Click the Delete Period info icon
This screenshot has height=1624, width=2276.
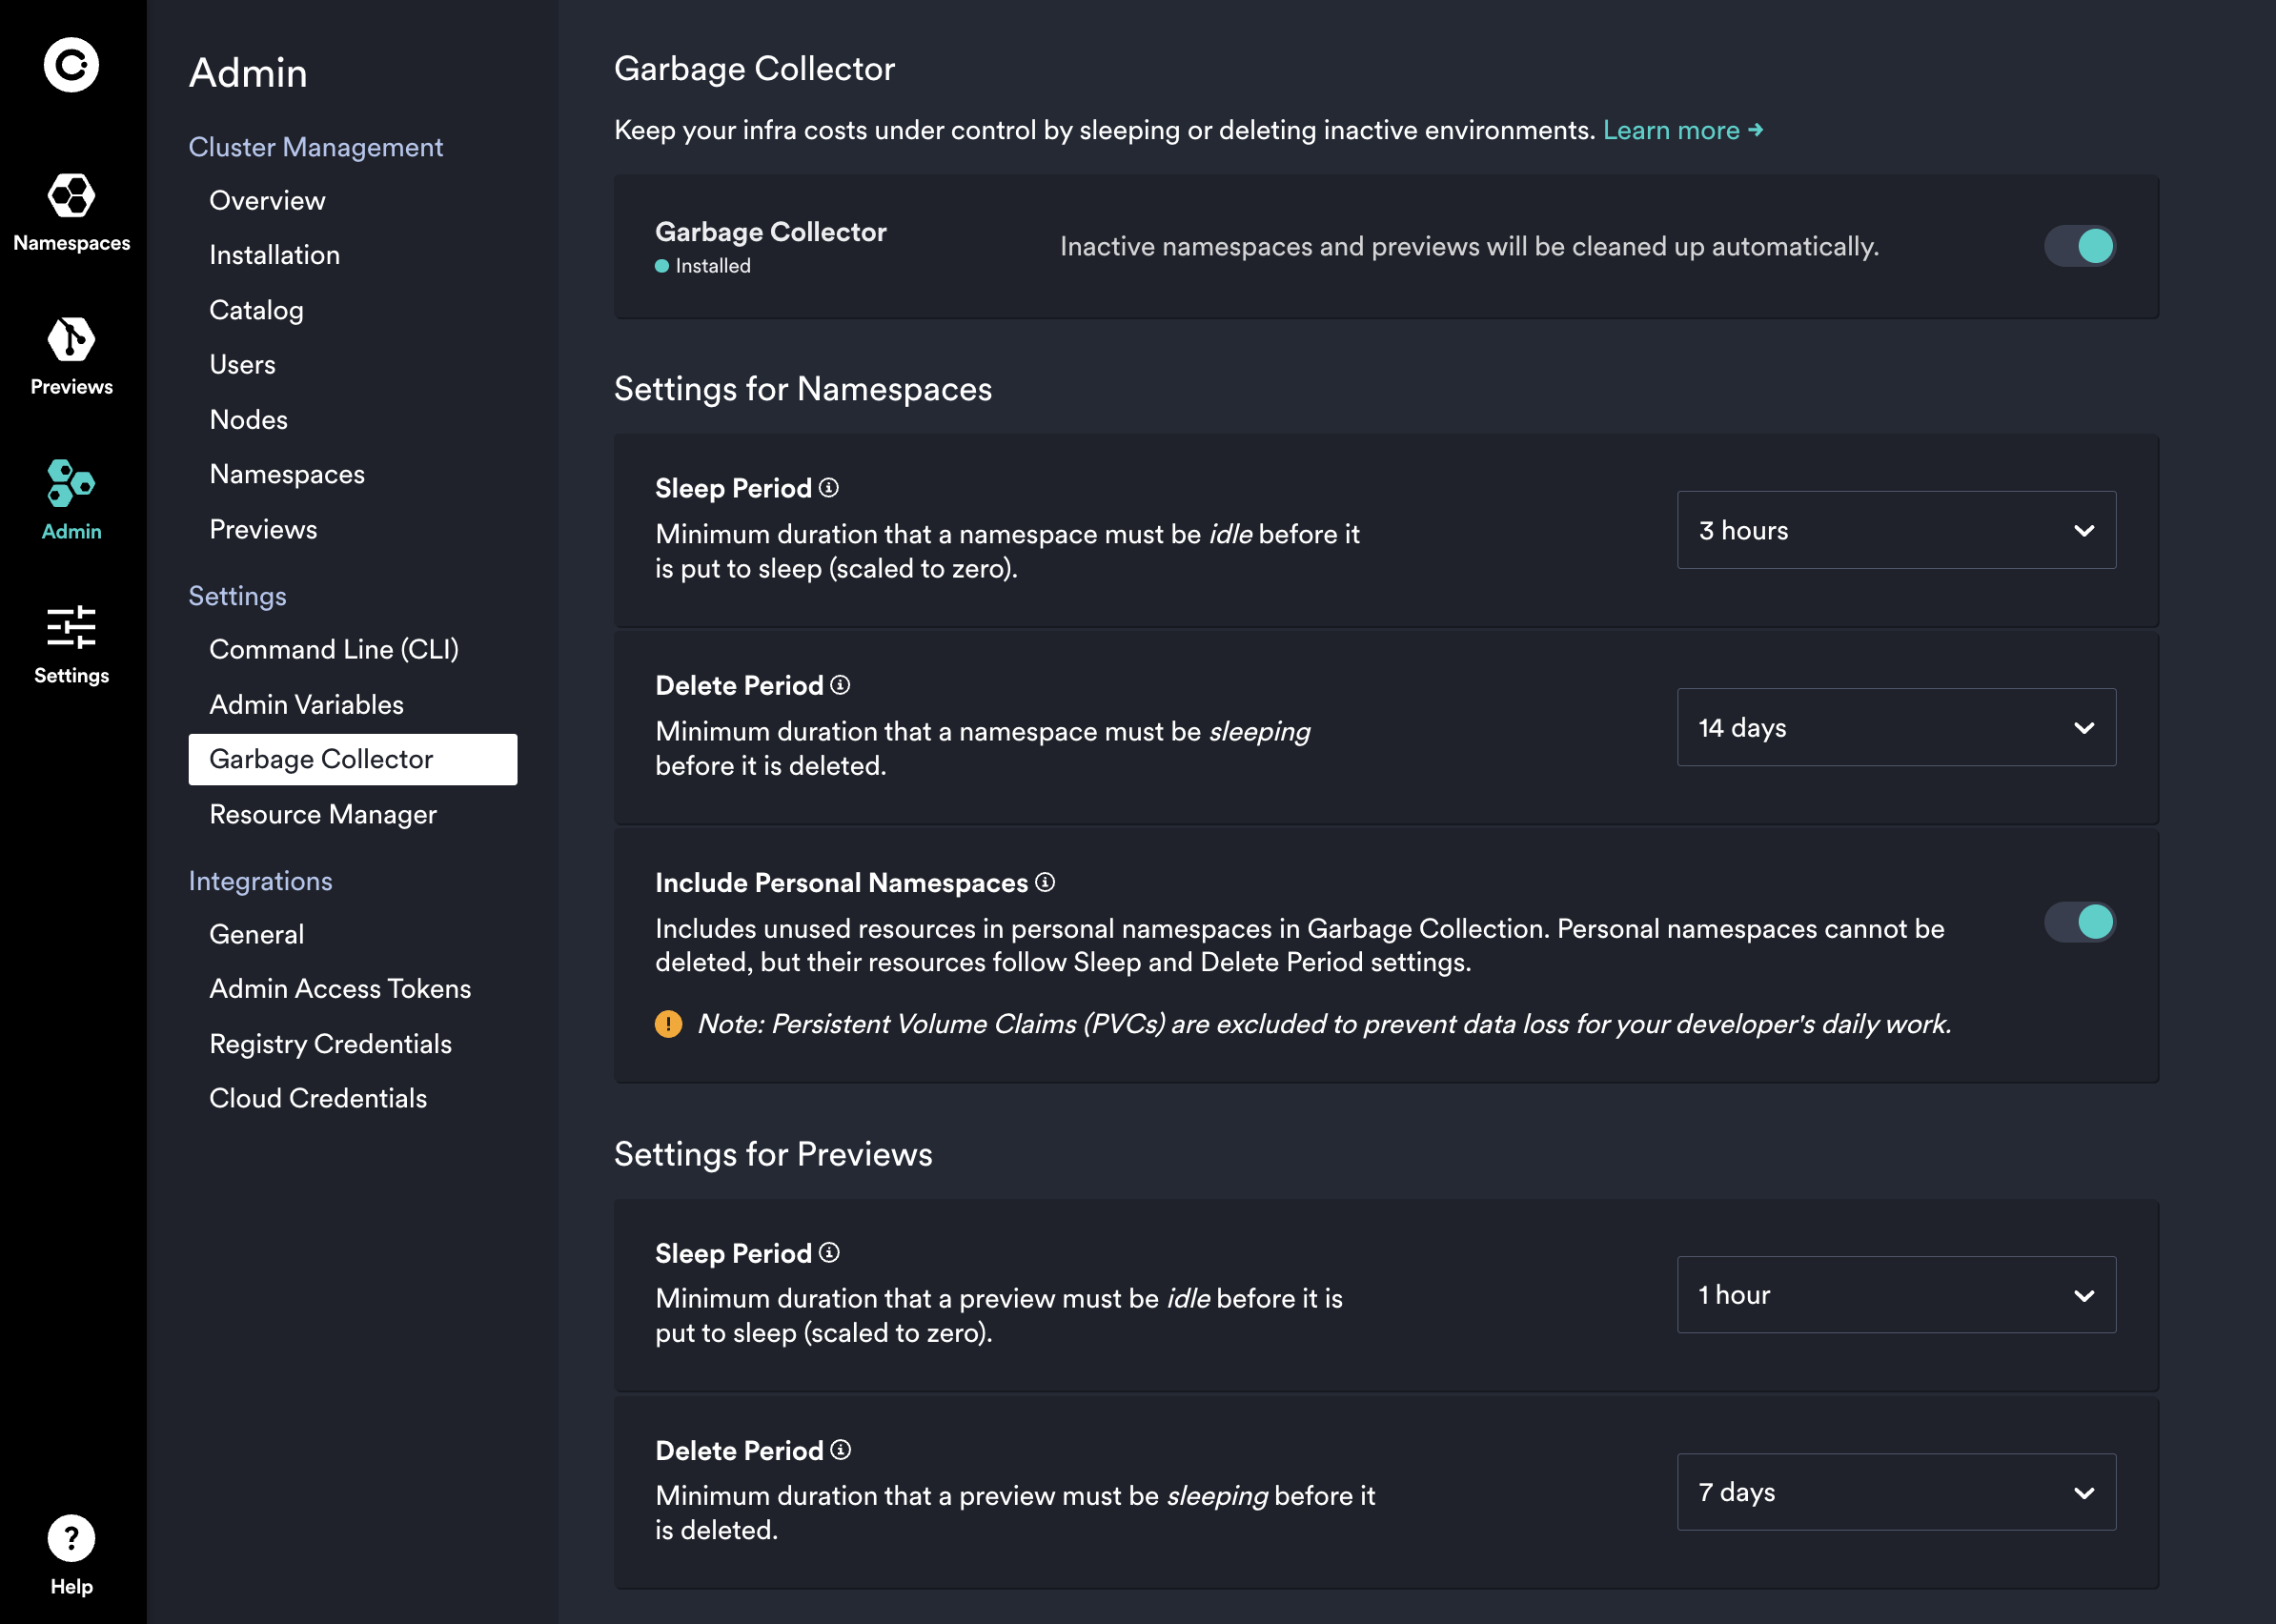tap(841, 685)
